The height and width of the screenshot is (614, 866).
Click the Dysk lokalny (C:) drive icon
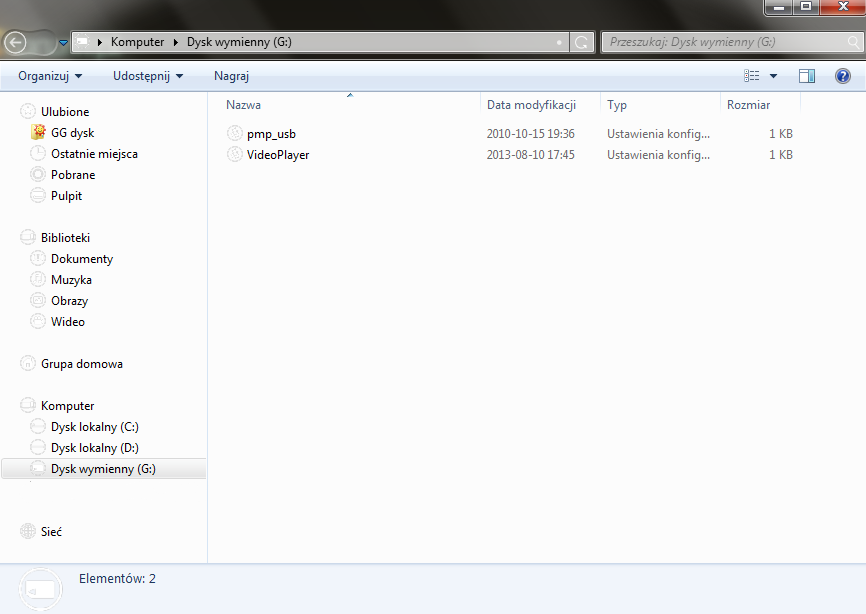click(38, 426)
